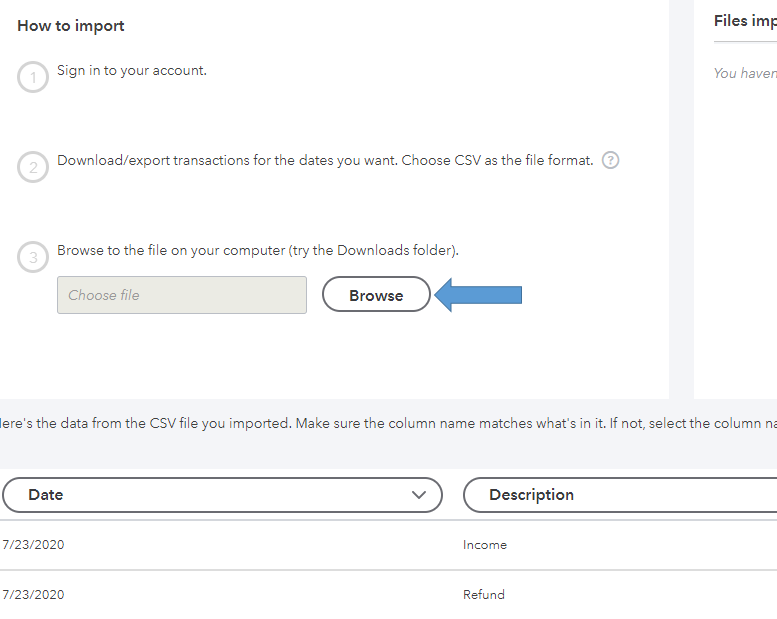The height and width of the screenshot is (619, 777).
Task: Click the italic 'You haven' message
Action: coord(745,73)
